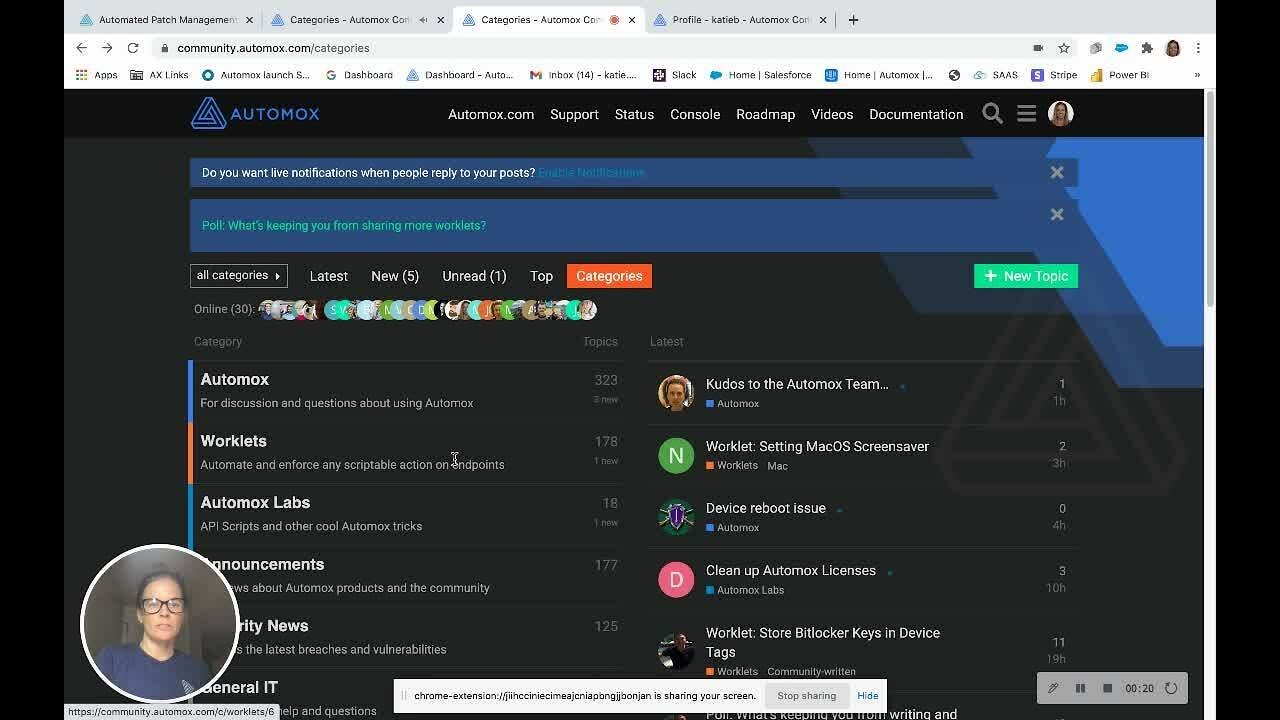Open Chrome three-dot menu

1198,48
